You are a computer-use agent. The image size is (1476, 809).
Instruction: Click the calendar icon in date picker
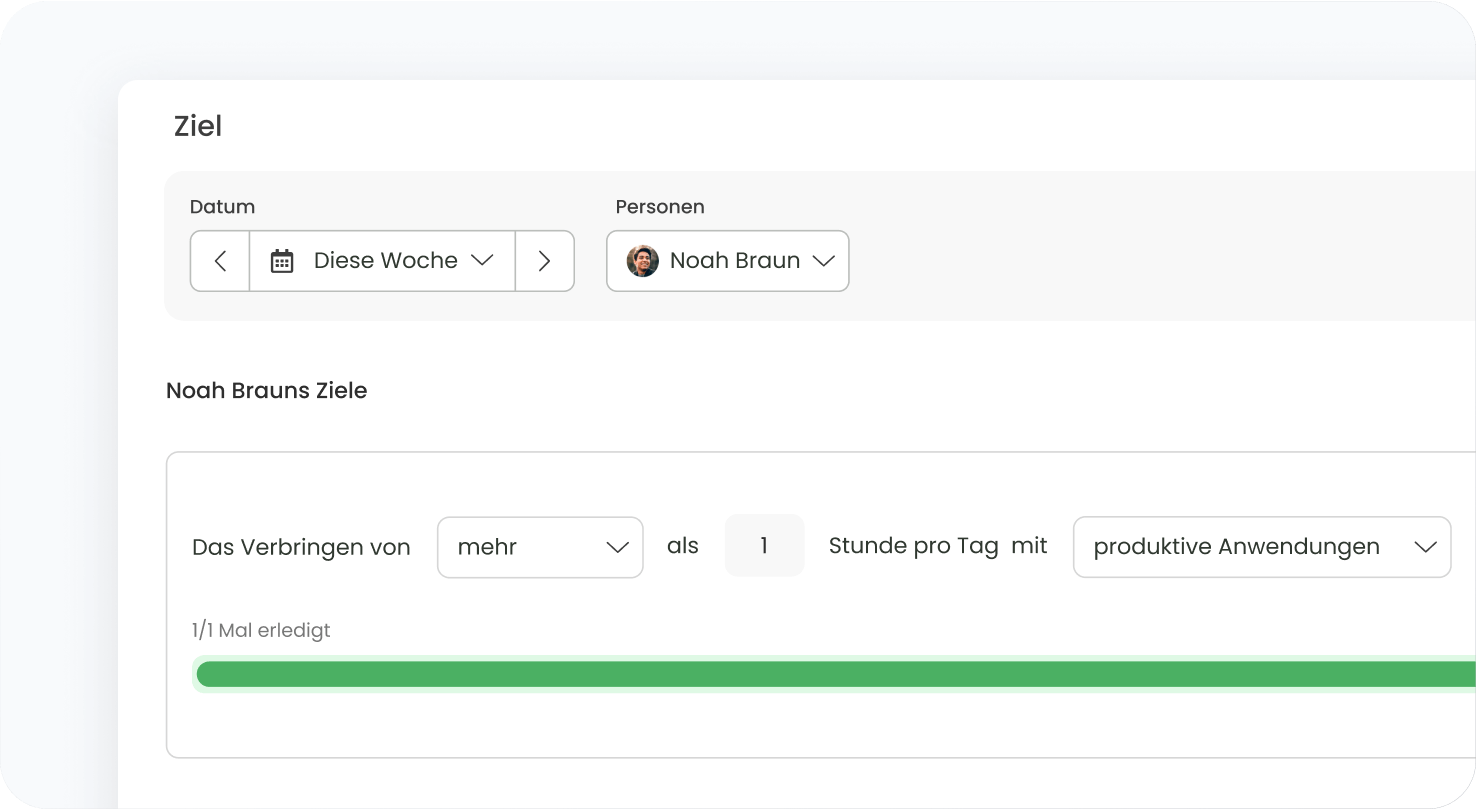click(x=282, y=261)
